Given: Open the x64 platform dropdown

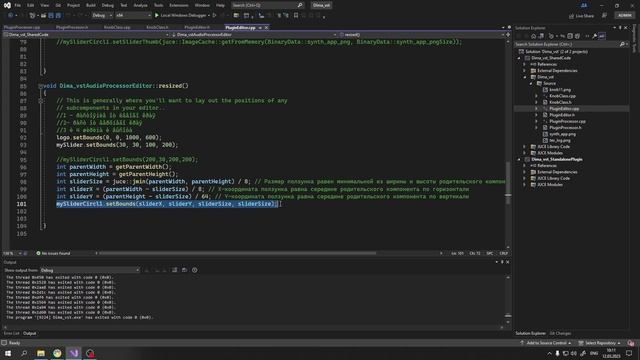Looking at the screenshot, I should [x=133, y=16].
